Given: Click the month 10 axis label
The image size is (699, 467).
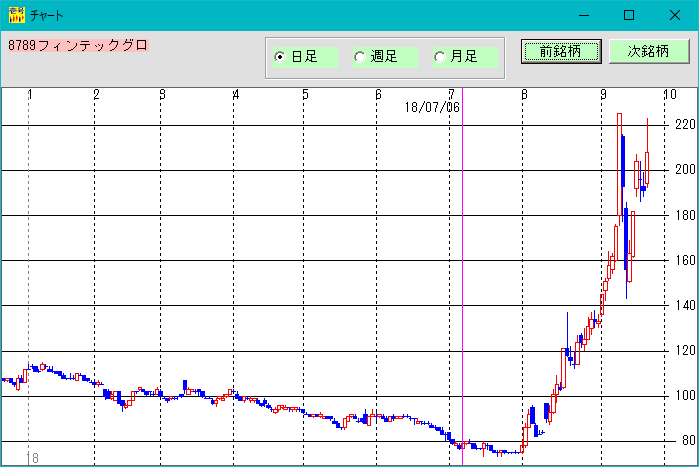Looking at the screenshot, I should pyautogui.click(x=670, y=94).
